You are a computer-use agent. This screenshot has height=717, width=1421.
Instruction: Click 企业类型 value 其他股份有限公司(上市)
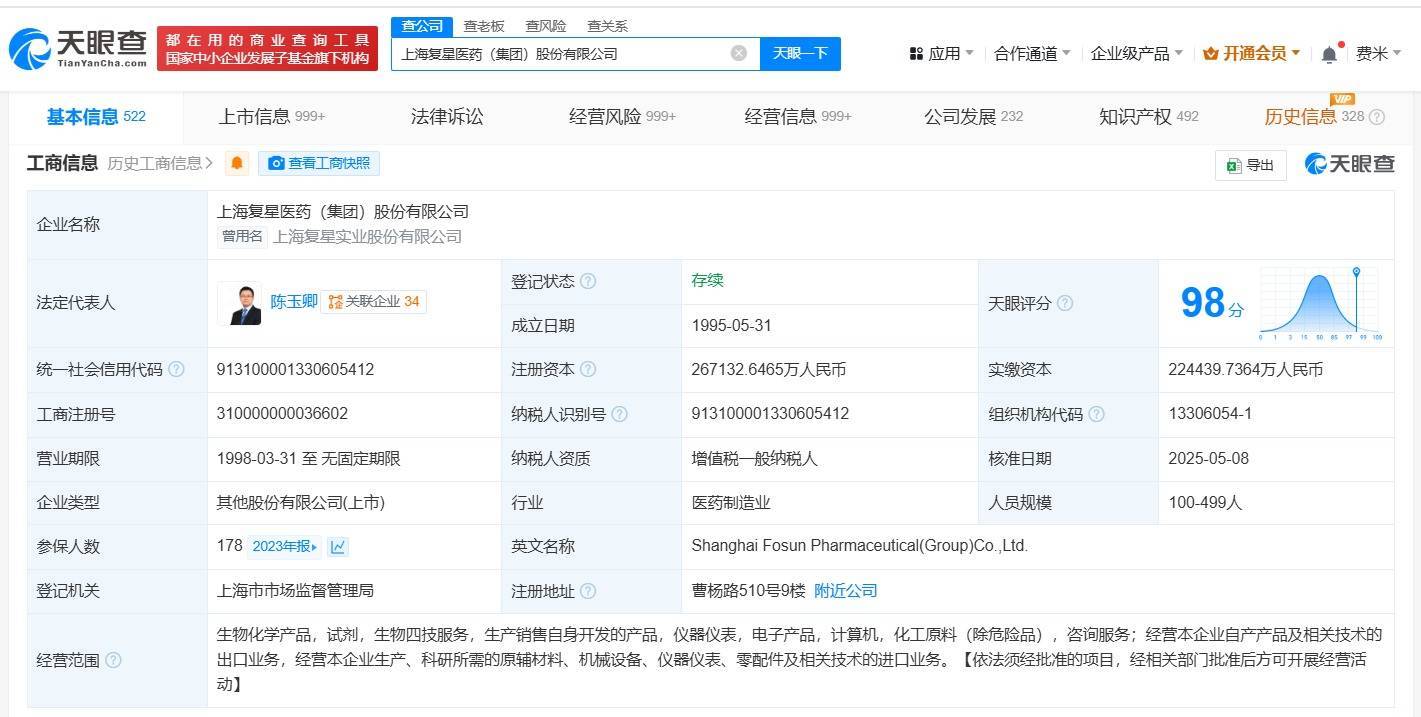point(300,502)
